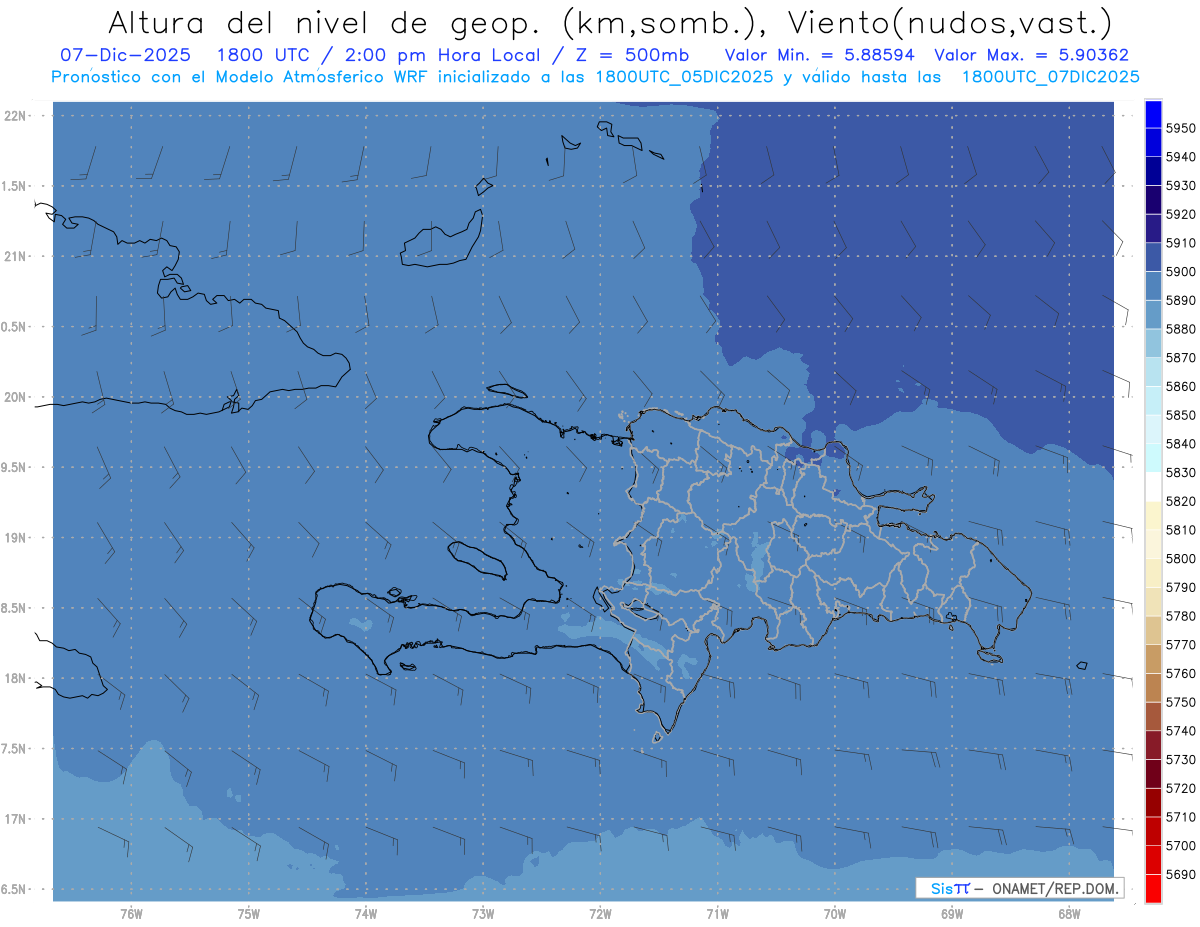Click the '69W' longitude label
1200x927 pixels.
click(x=952, y=914)
